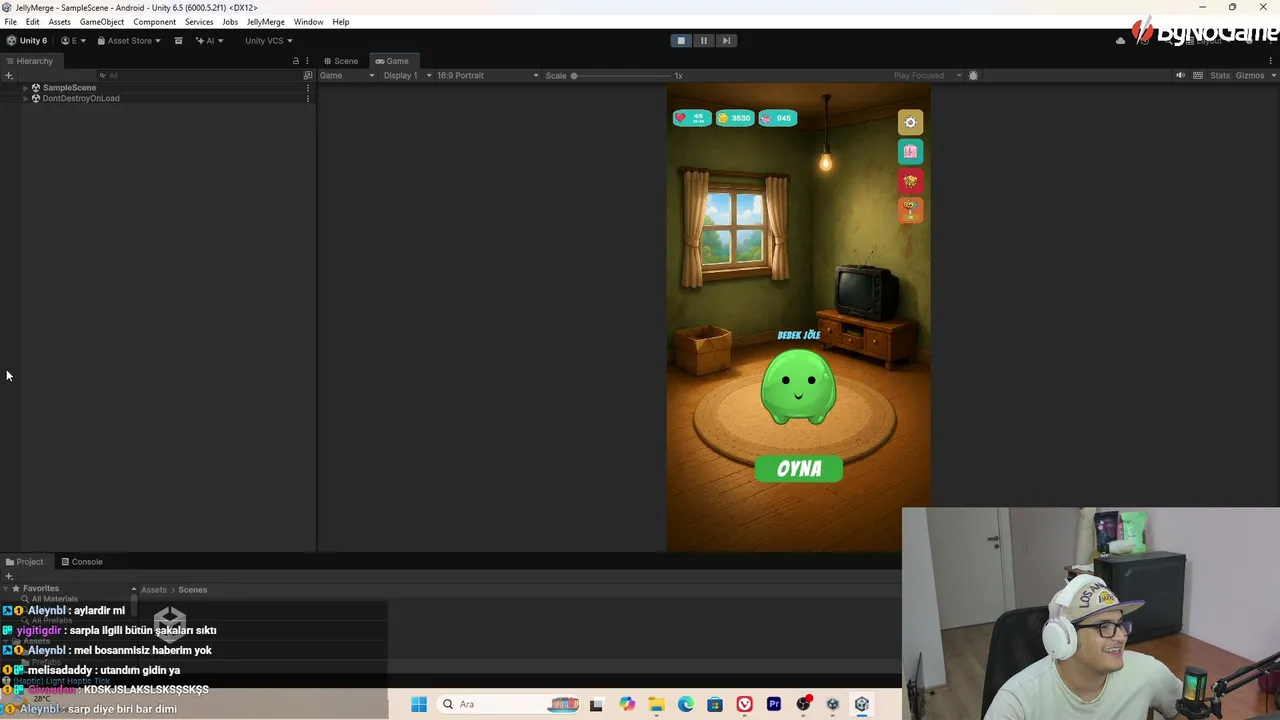Pause the running game

(704, 41)
